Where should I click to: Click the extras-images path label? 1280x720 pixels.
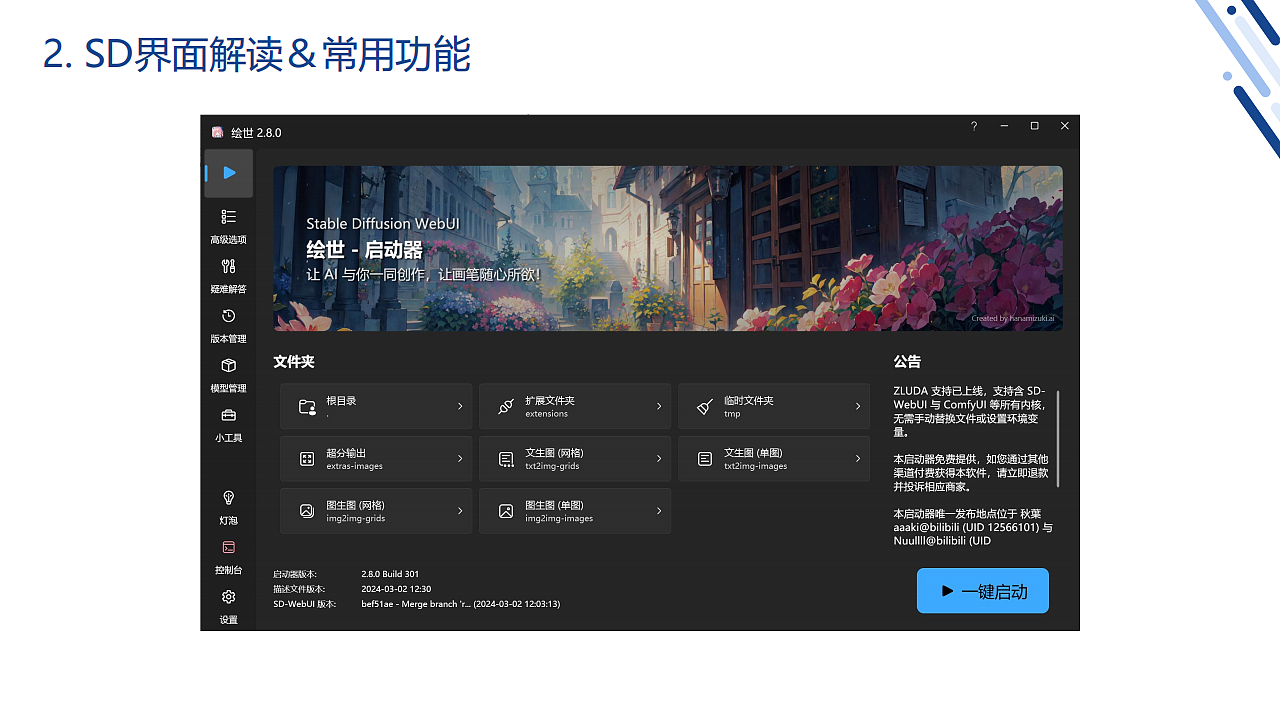coord(354,466)
